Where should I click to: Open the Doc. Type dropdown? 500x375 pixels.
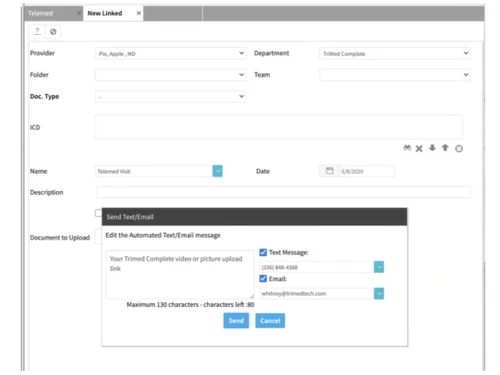pyautogui.click(x=171, y=97)
